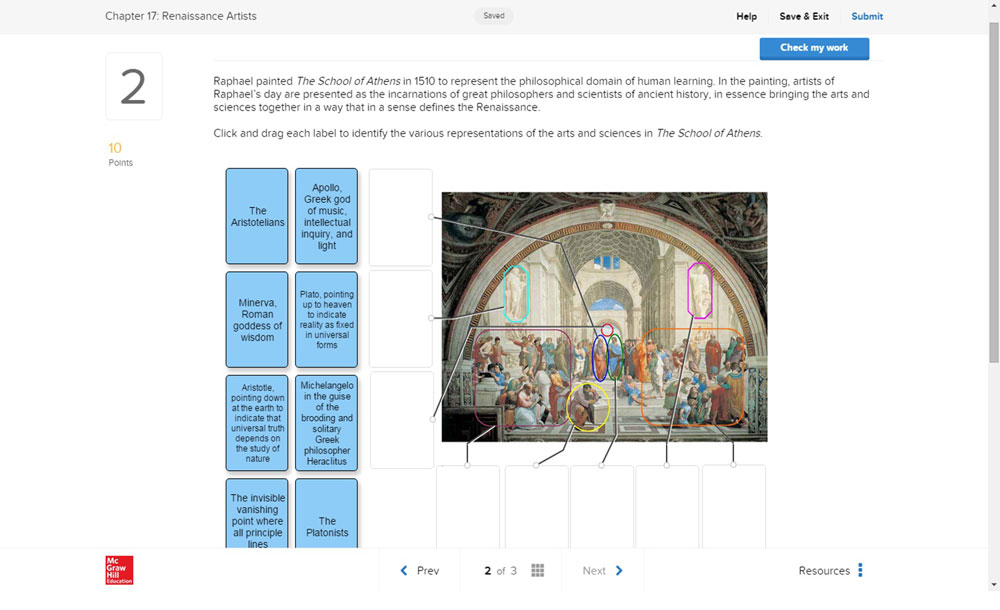Viewport: 1000px width, 610px height.
Task: Click the Check my work button
Action: pyautogui.click(x=814, y=48)
